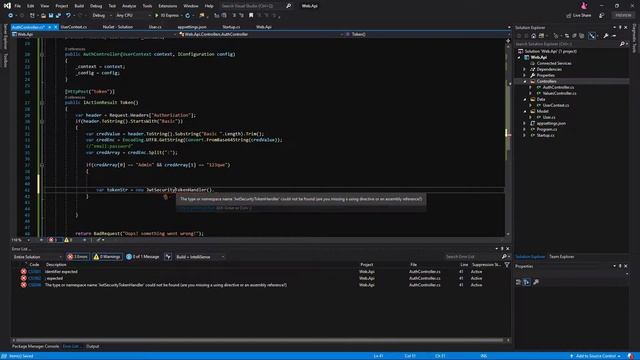Switch to the Output tab

point(93,346)
